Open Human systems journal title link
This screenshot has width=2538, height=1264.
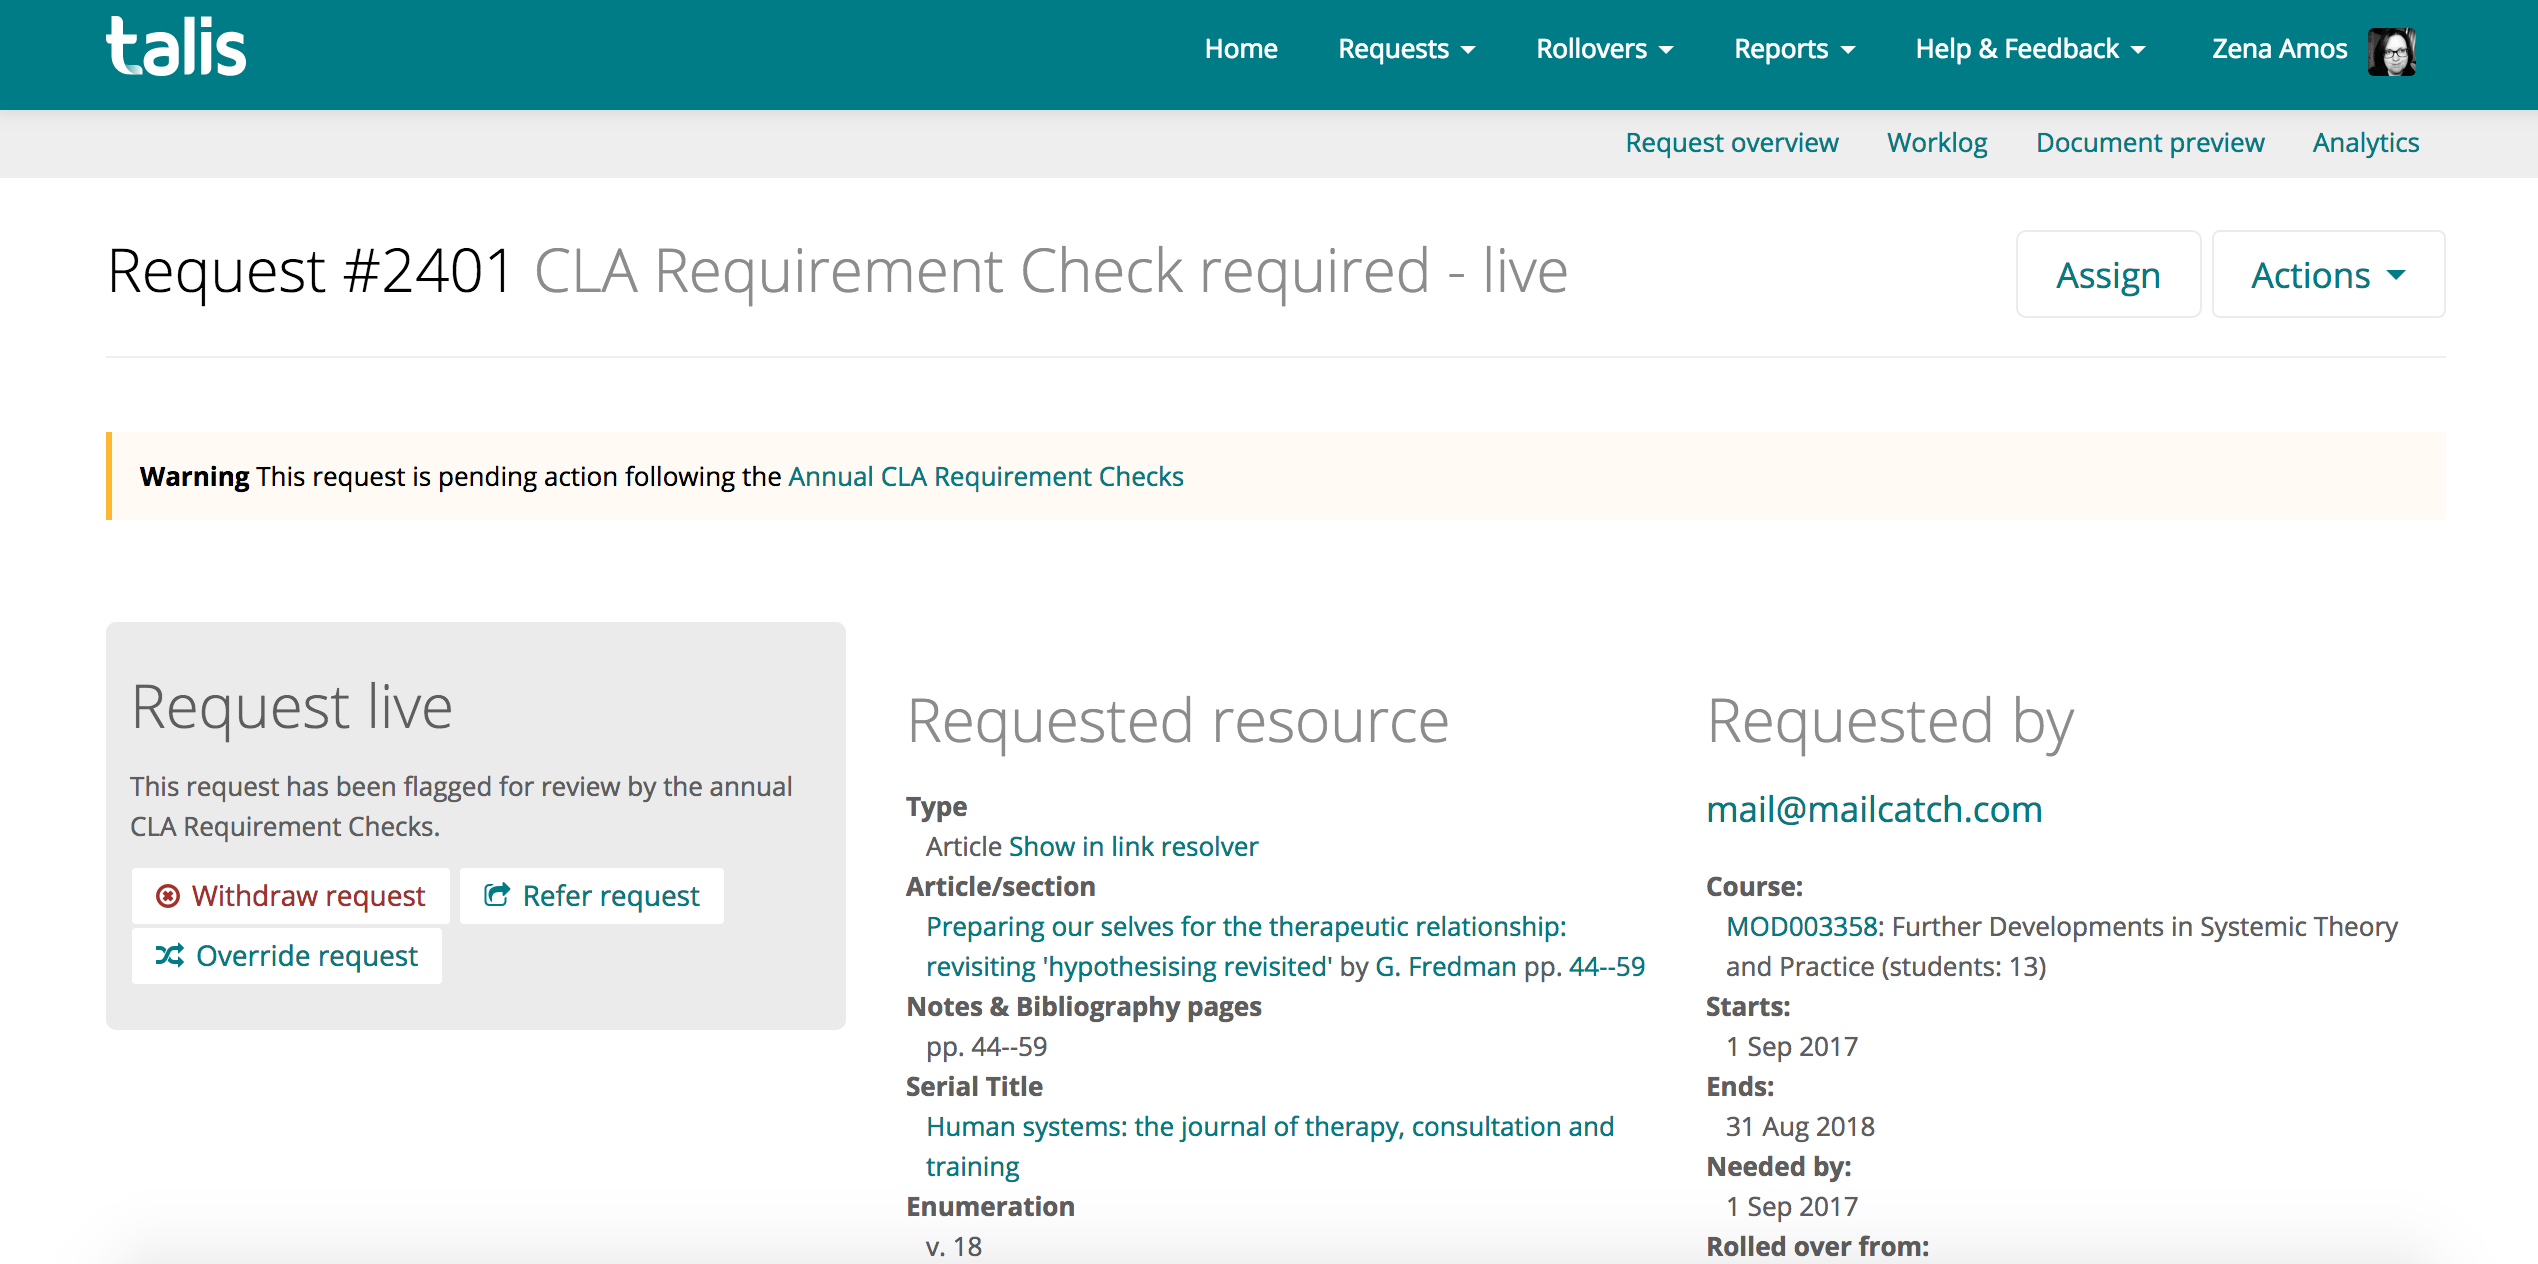(1270, 1147)
